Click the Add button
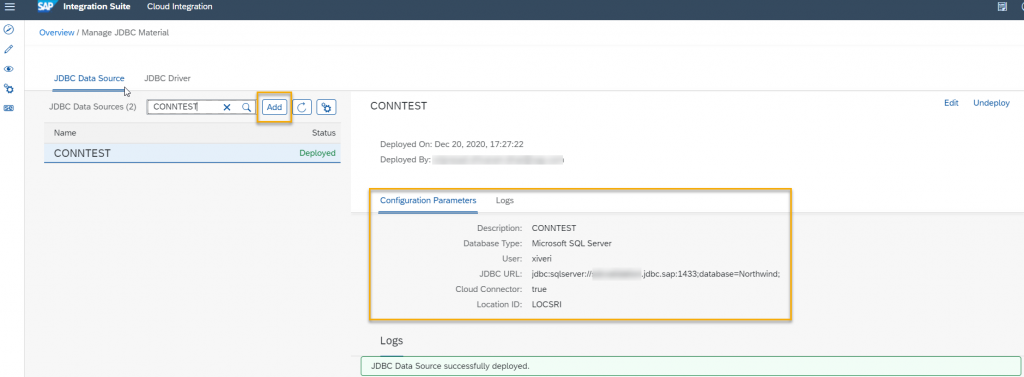 tap(274, 107)
